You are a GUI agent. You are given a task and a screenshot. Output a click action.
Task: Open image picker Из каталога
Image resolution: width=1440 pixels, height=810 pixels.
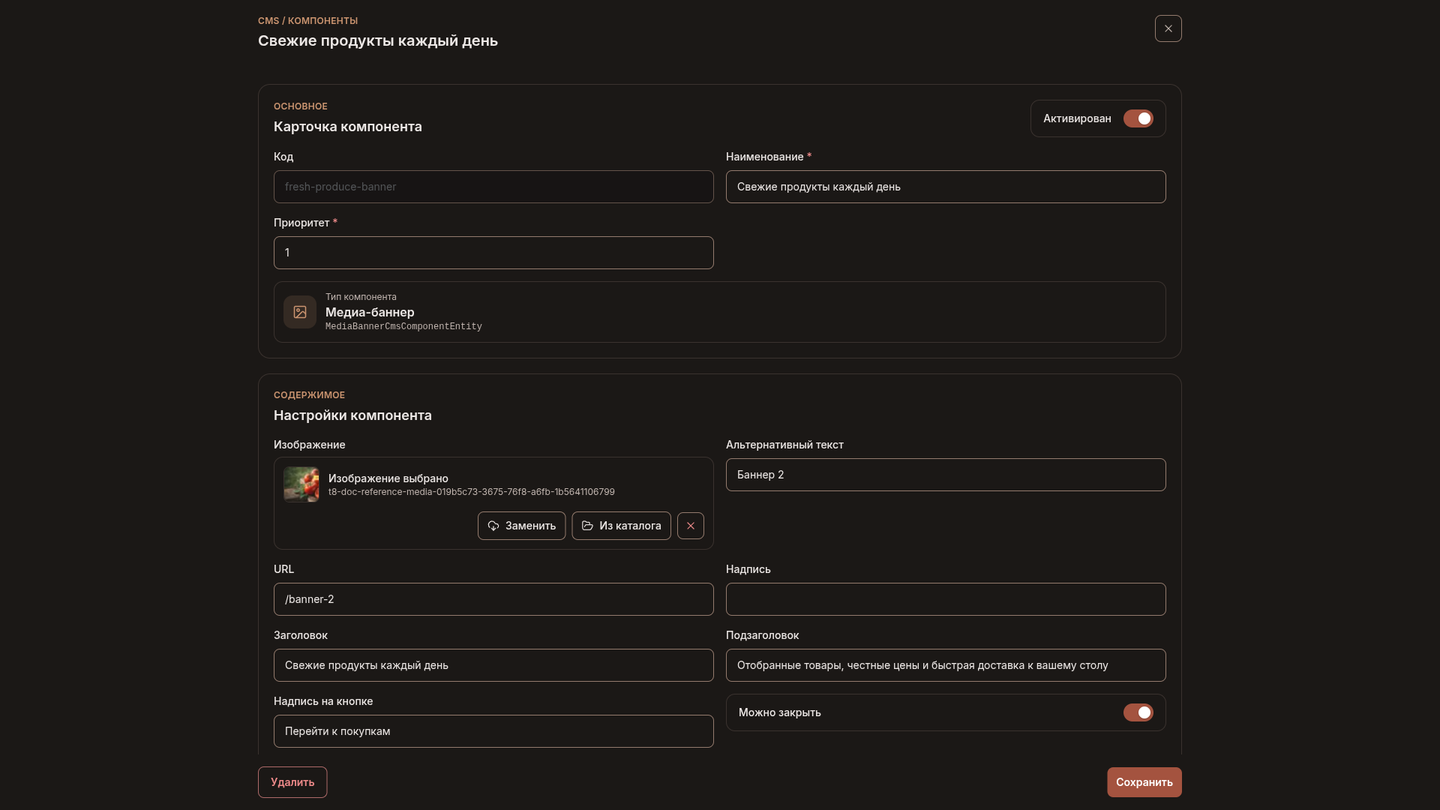point(621,526)
